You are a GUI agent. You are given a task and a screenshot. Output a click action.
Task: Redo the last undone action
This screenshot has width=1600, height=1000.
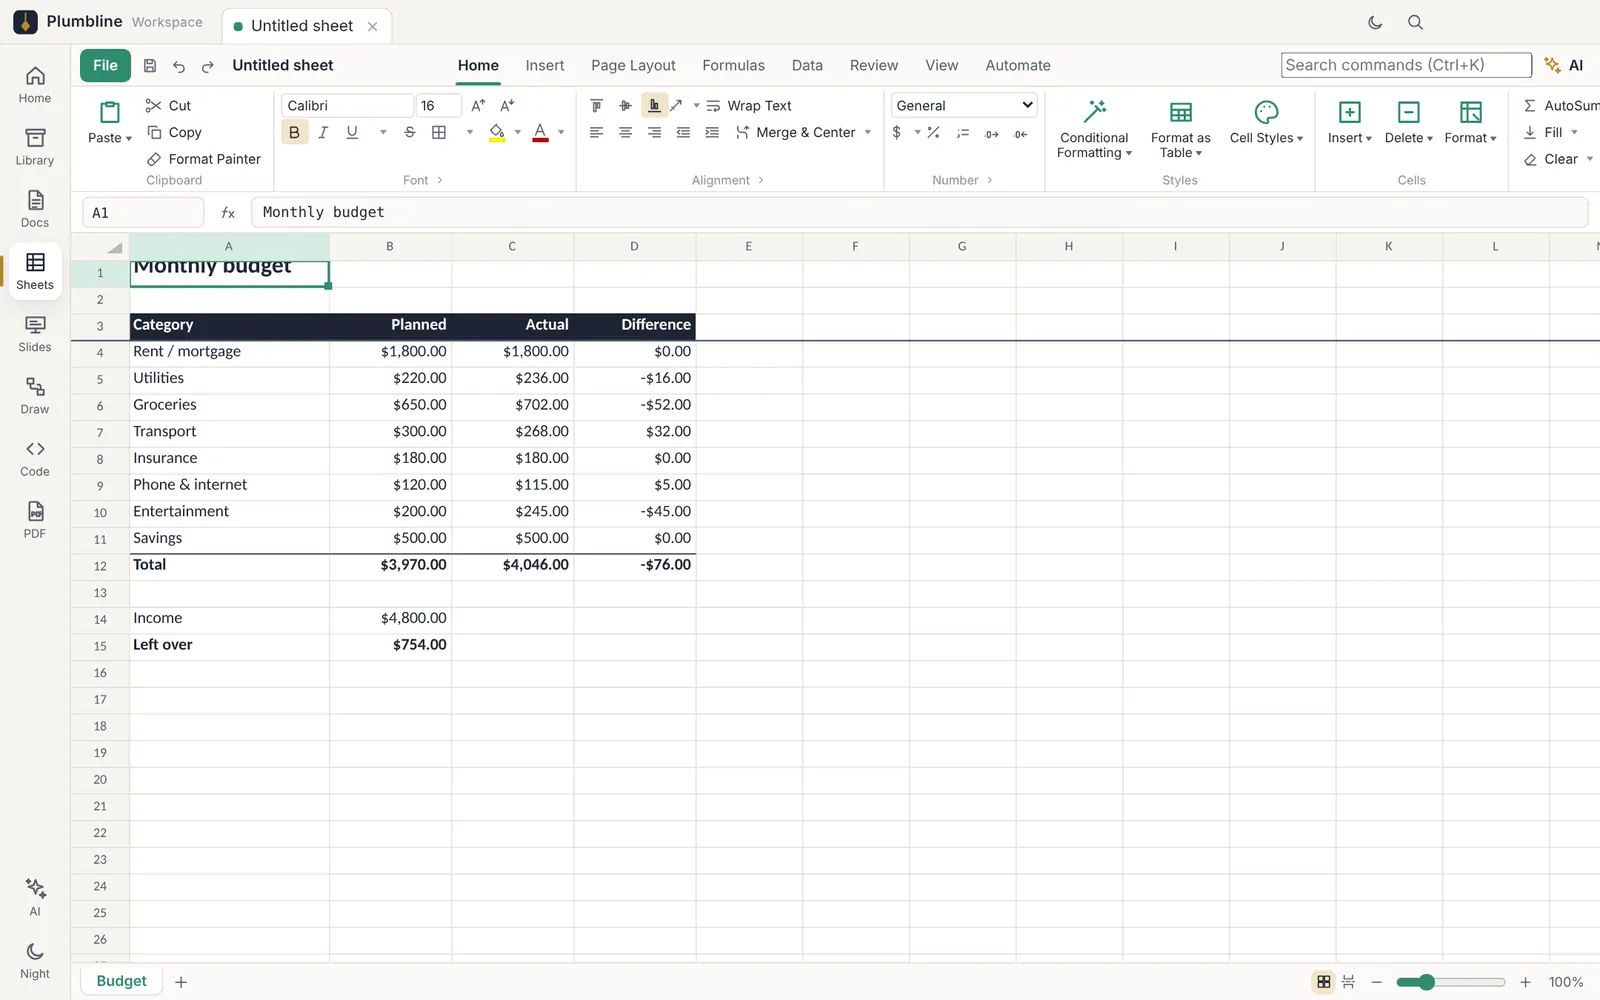208,66
